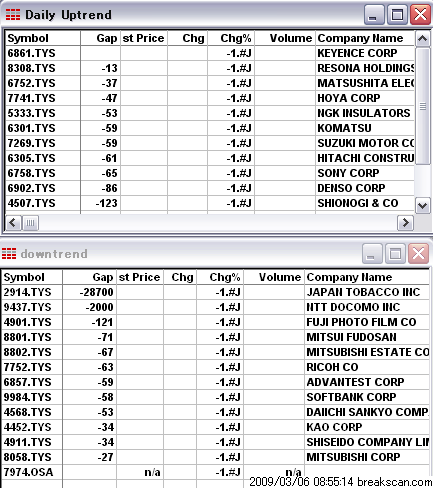Select MATSUSHITA ELEC company row
The height and width of the screenshot is (488, 433).
pyautogui.click(x=210, y=83)
